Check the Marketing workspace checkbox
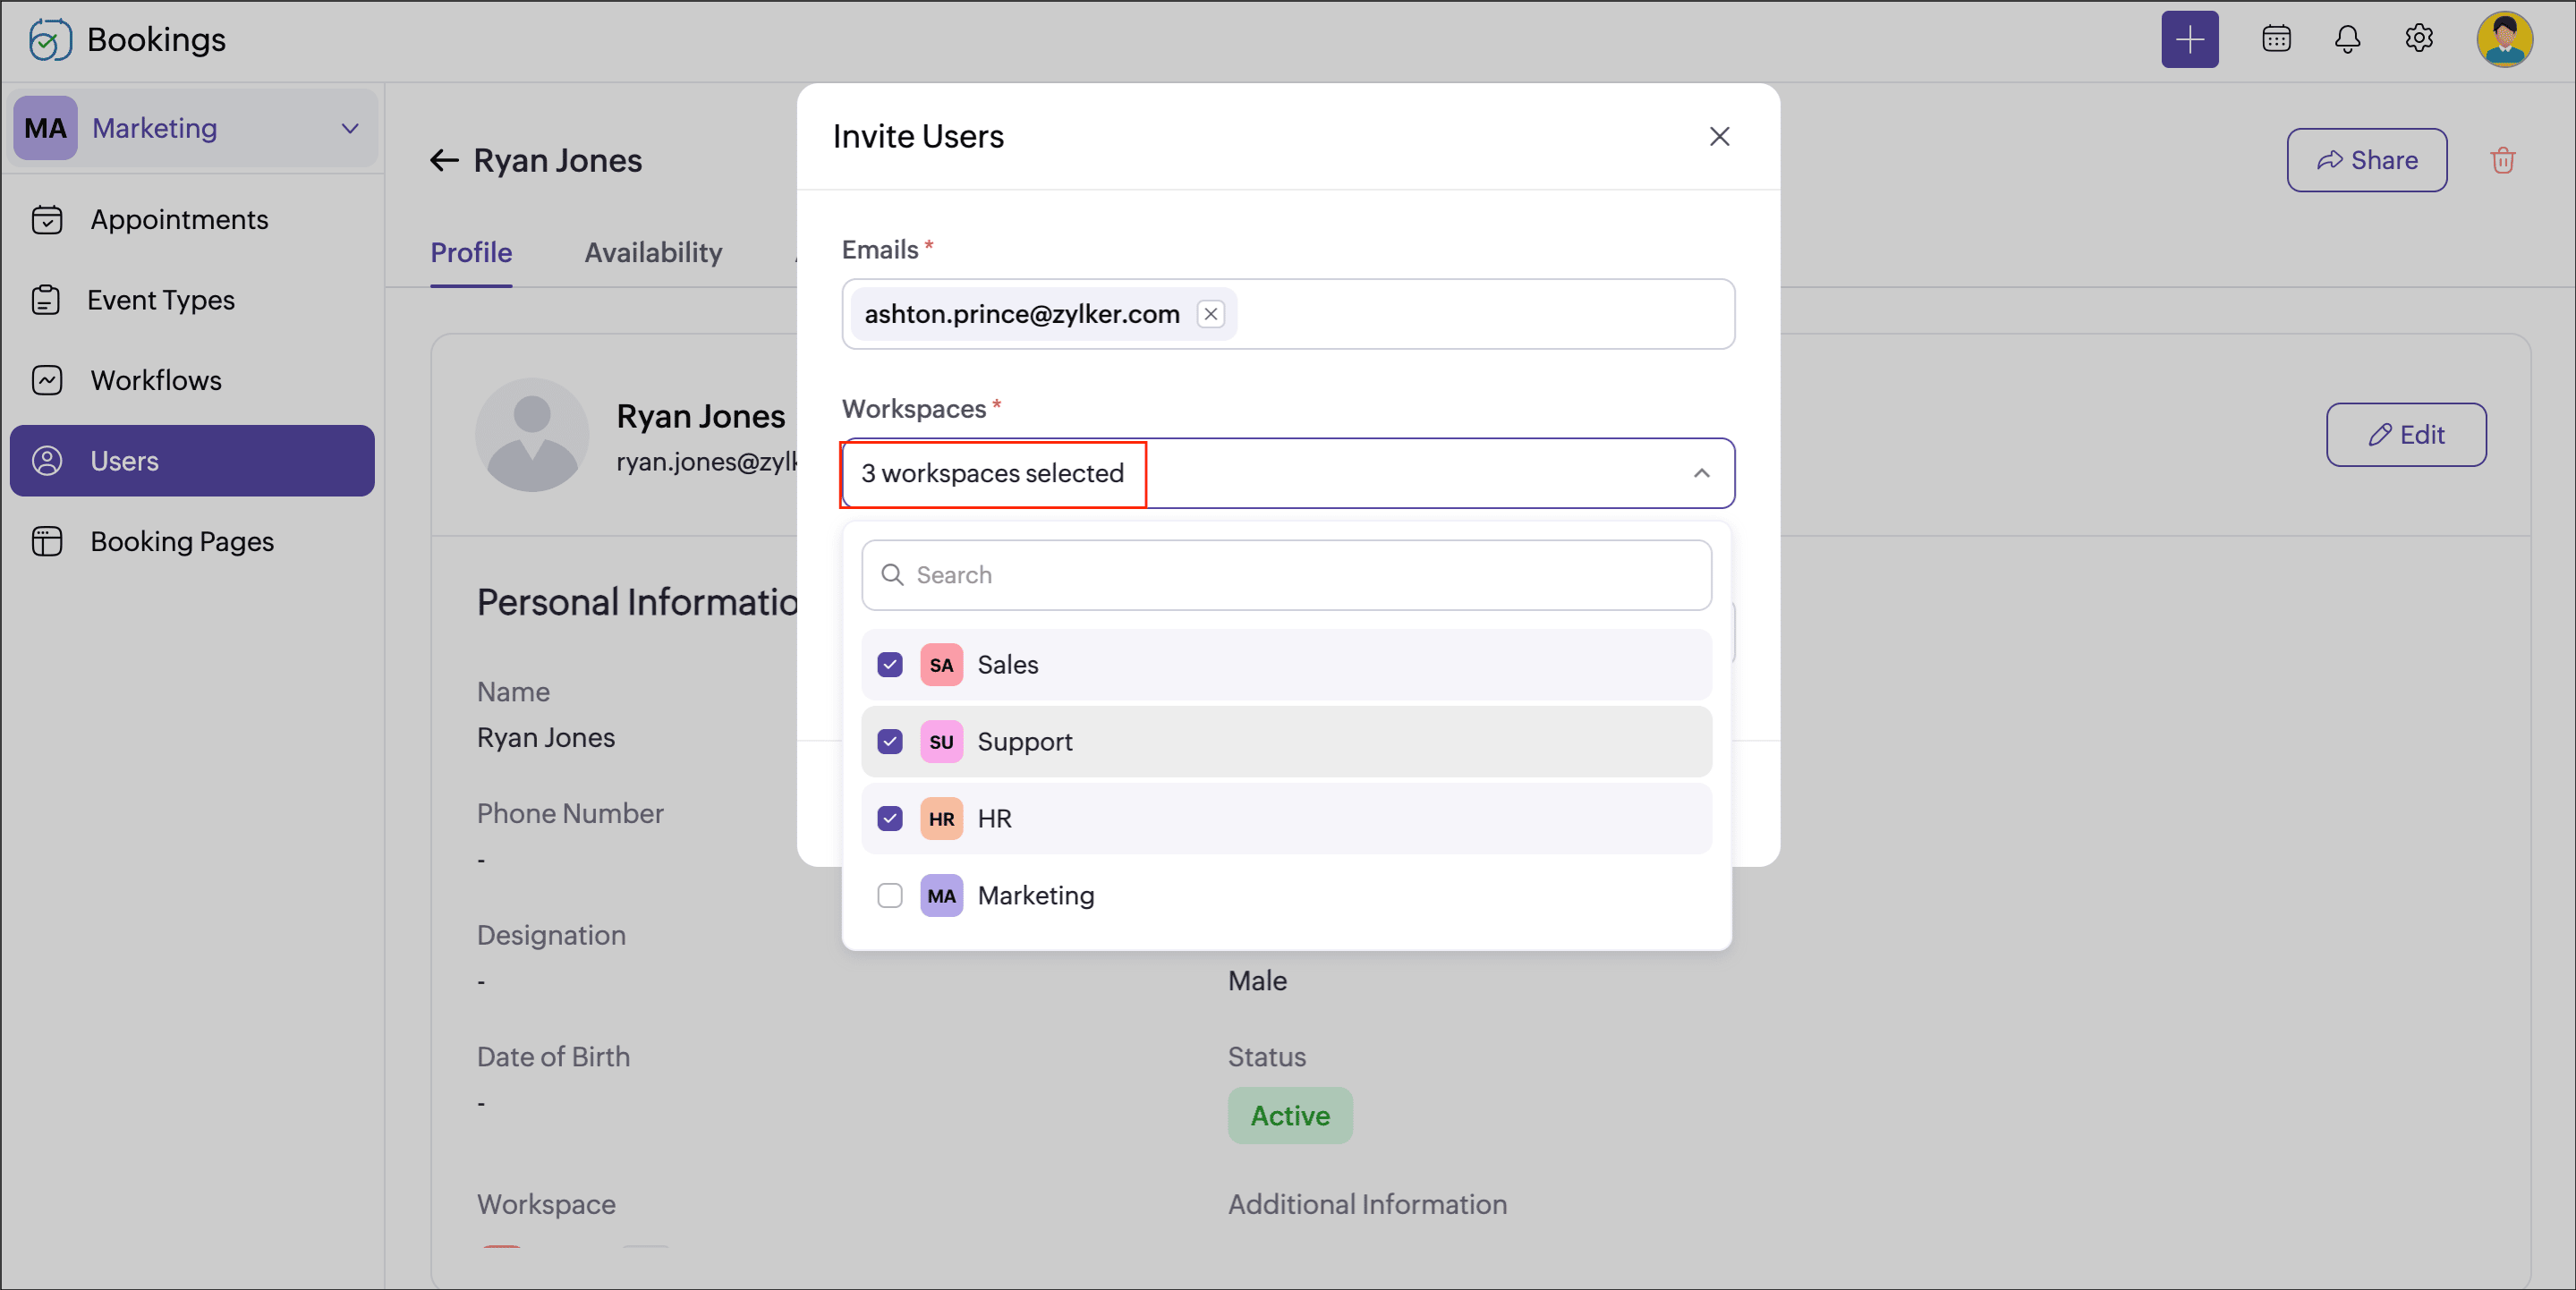 [x=889, y=895]
